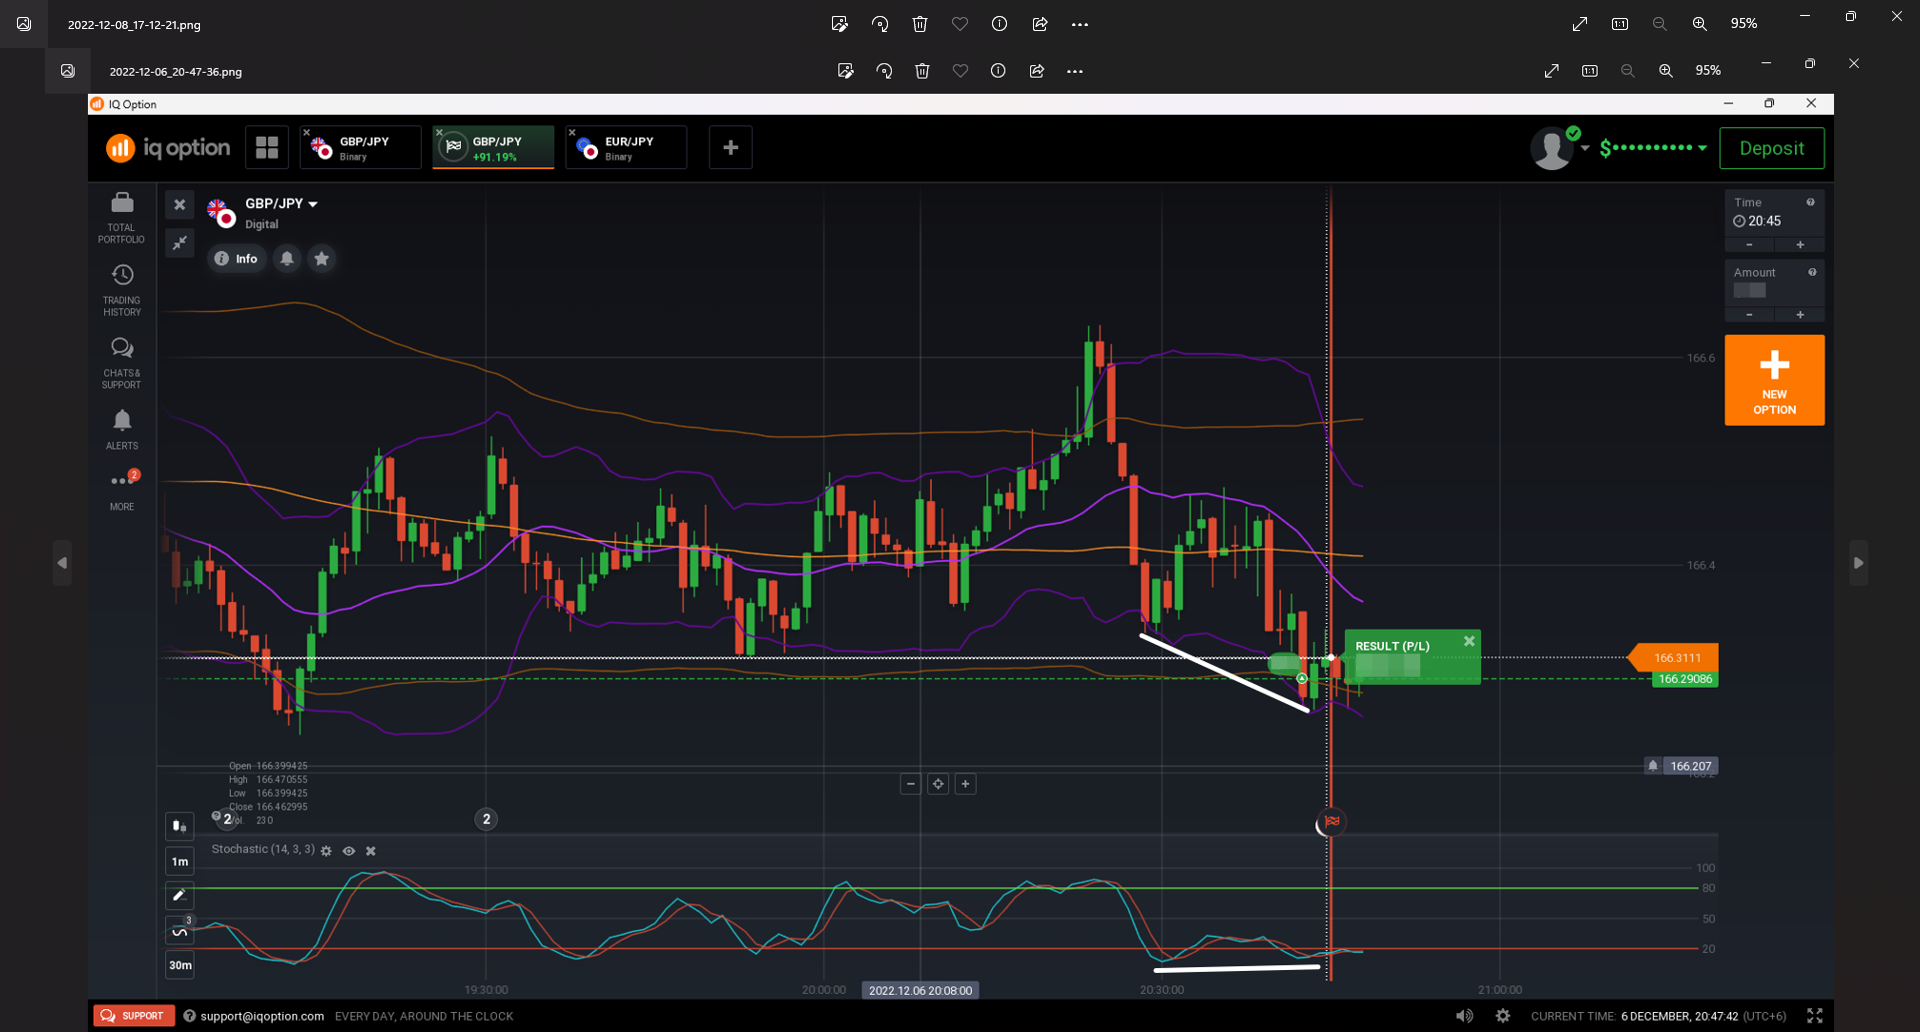
Task: Zoom in the 2022-12-08 Photos window
Action: click(x=1699, y=24)
